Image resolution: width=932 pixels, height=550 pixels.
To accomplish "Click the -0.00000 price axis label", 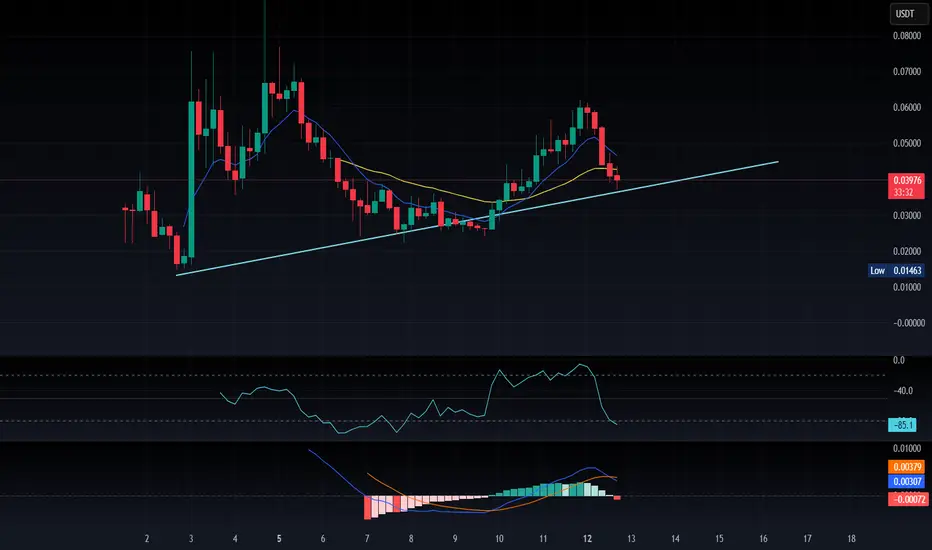I will pos(909,323).
